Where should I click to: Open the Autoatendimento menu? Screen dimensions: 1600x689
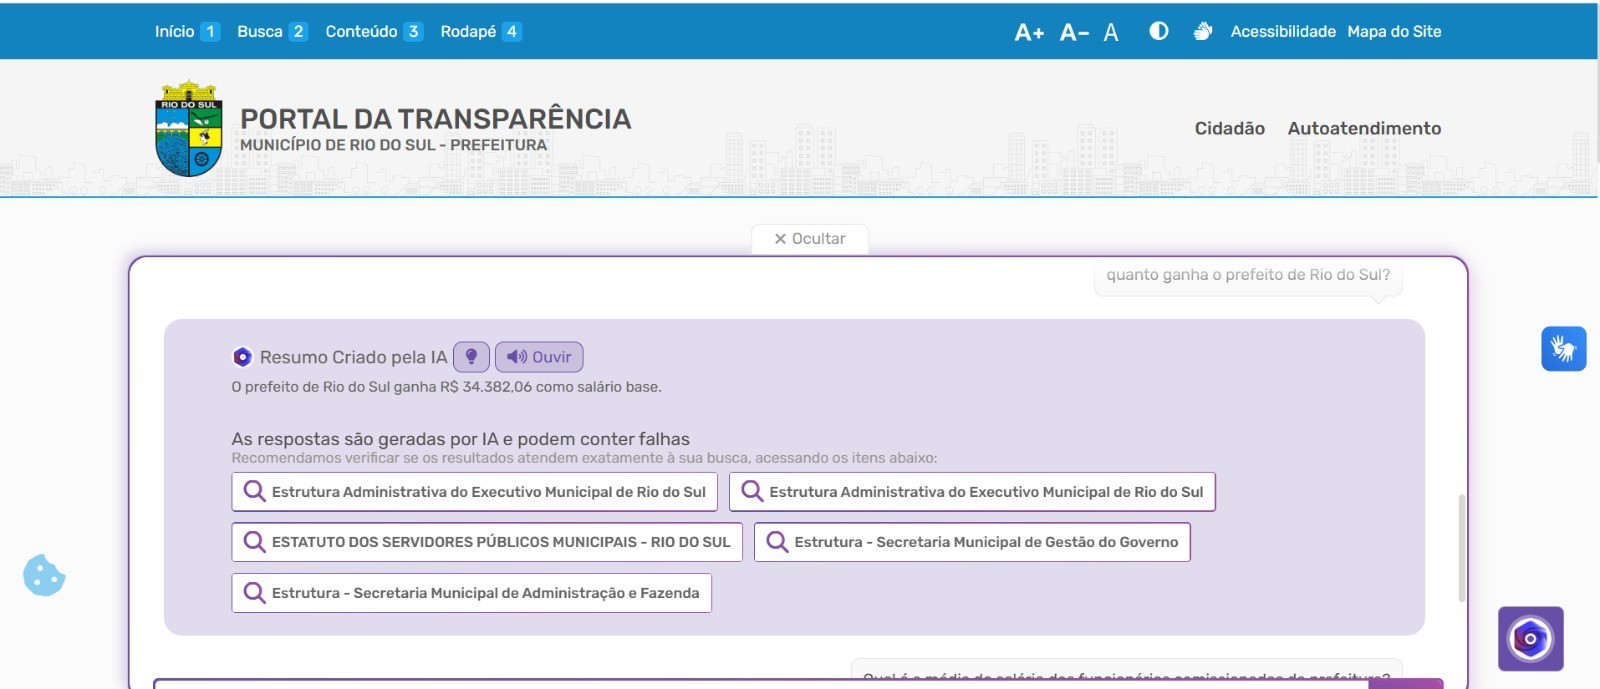point(1364,128)
